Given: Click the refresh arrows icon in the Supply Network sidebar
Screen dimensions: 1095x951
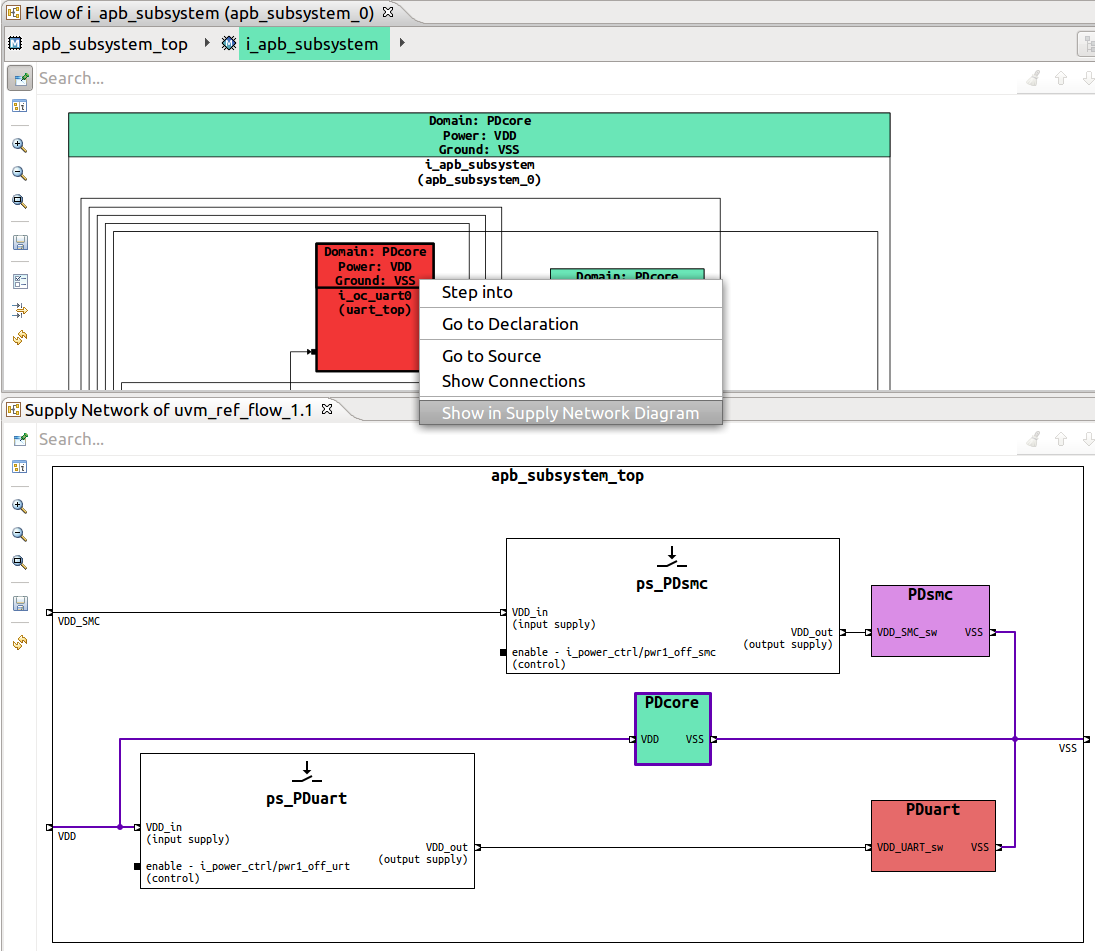Looking at the screenshot, I should pos(19,642).
